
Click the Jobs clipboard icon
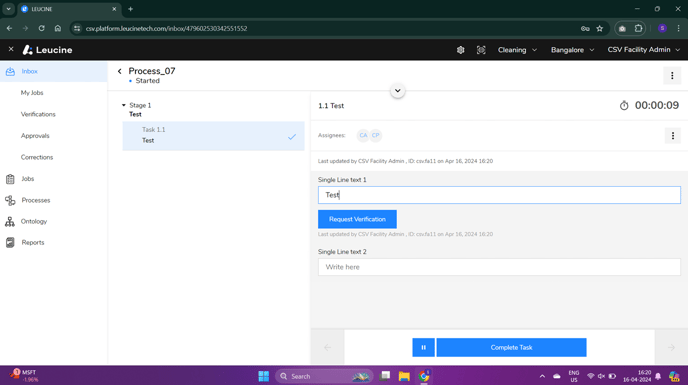[x=10, y=179]
